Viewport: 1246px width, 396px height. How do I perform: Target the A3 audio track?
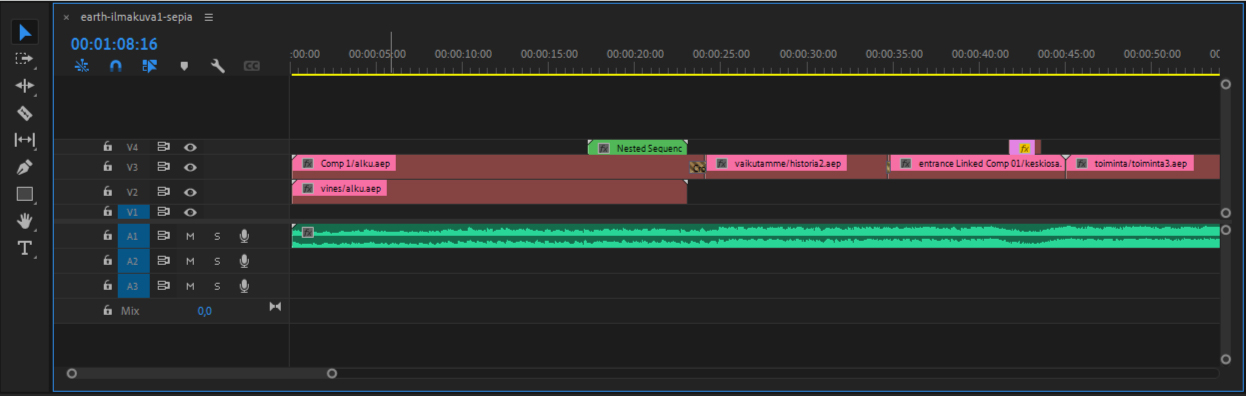click(x=133, y=286)
